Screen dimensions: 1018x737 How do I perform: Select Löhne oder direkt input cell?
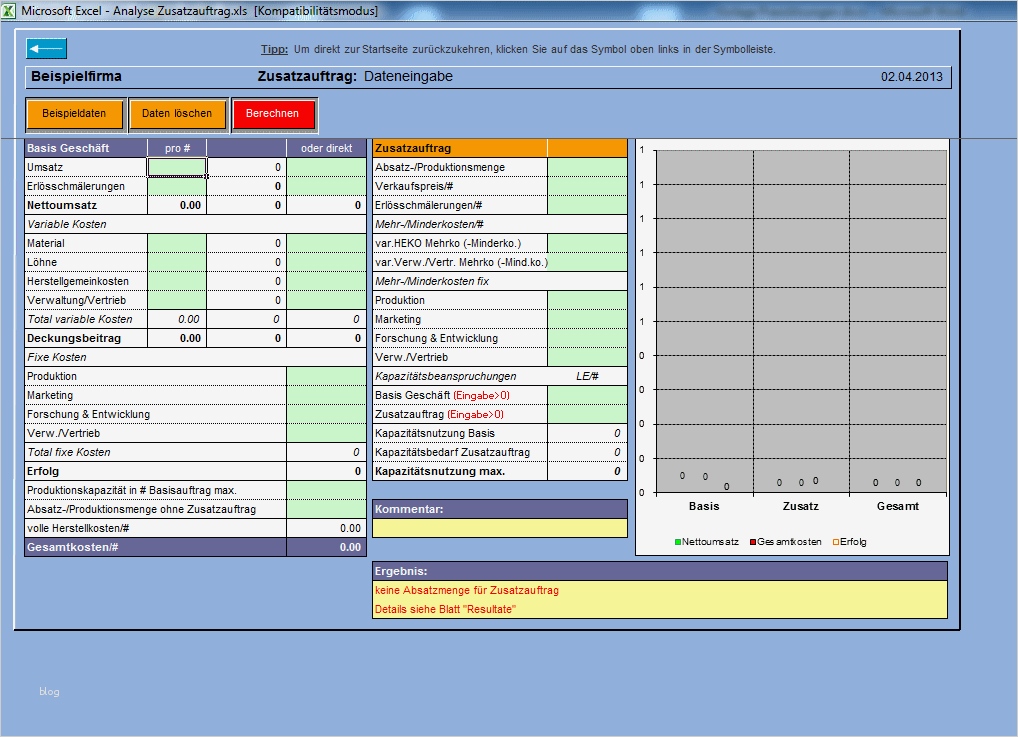[x=327, y=262]
